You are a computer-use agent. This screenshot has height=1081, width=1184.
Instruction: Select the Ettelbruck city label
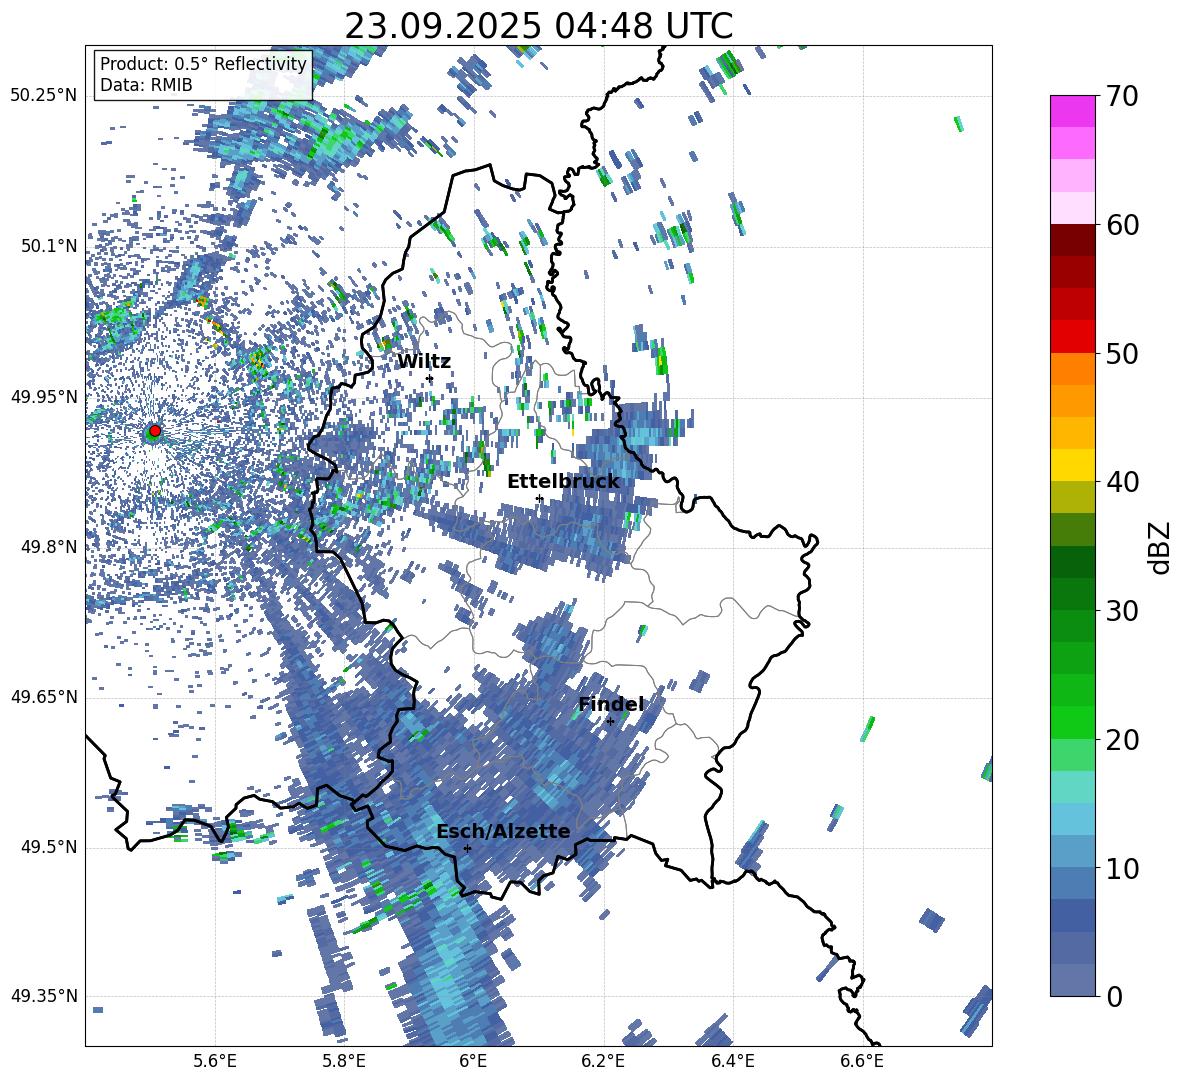(563, 482)
